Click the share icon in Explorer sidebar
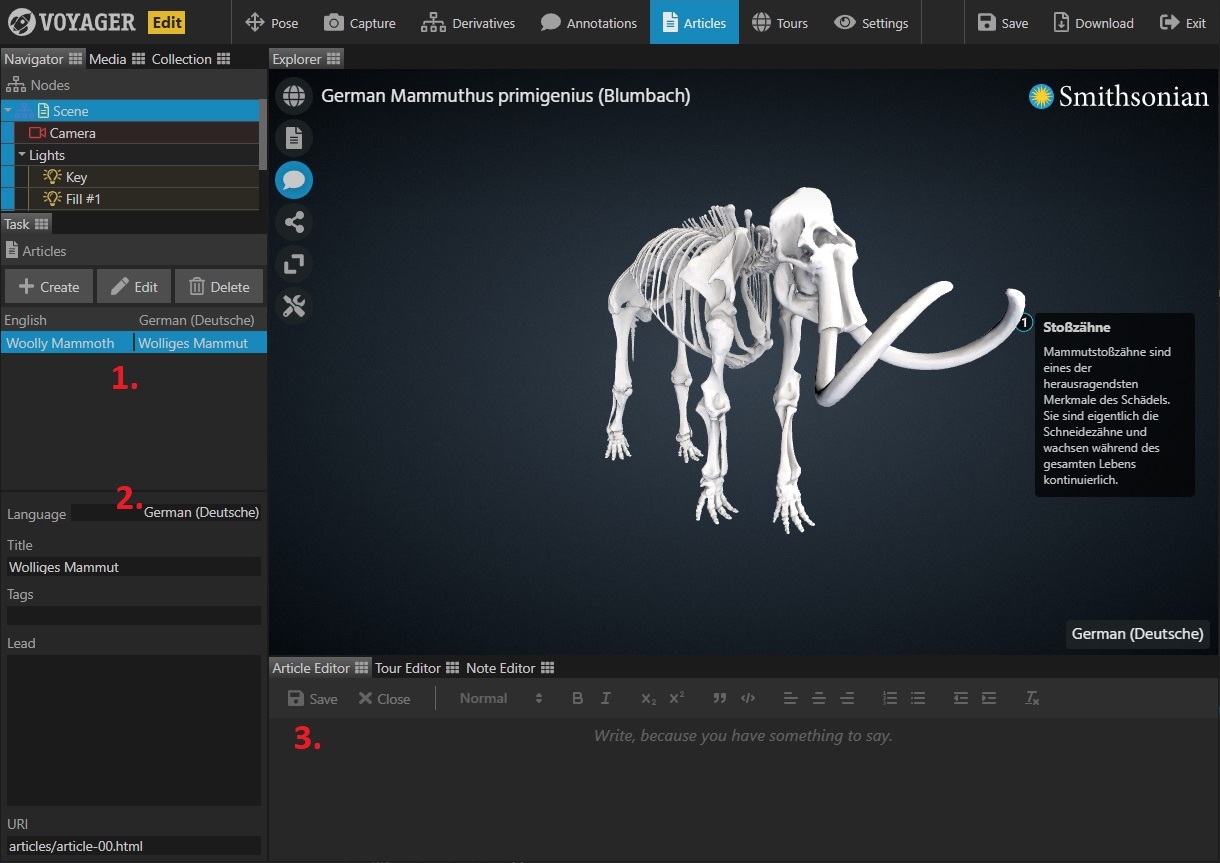Viewport: 1220px width, 863px height. 294,222
